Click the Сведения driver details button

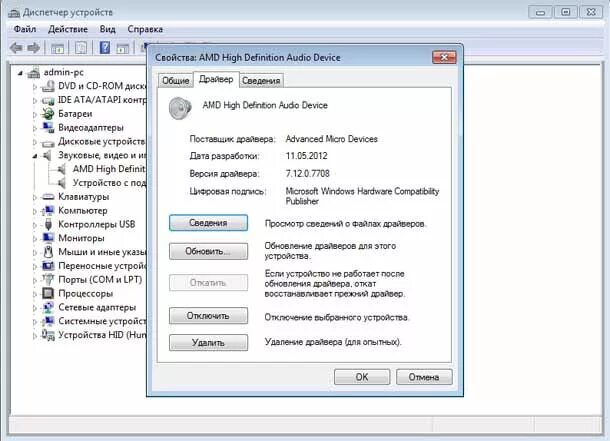pyautogui.click(x=208, y=223)
